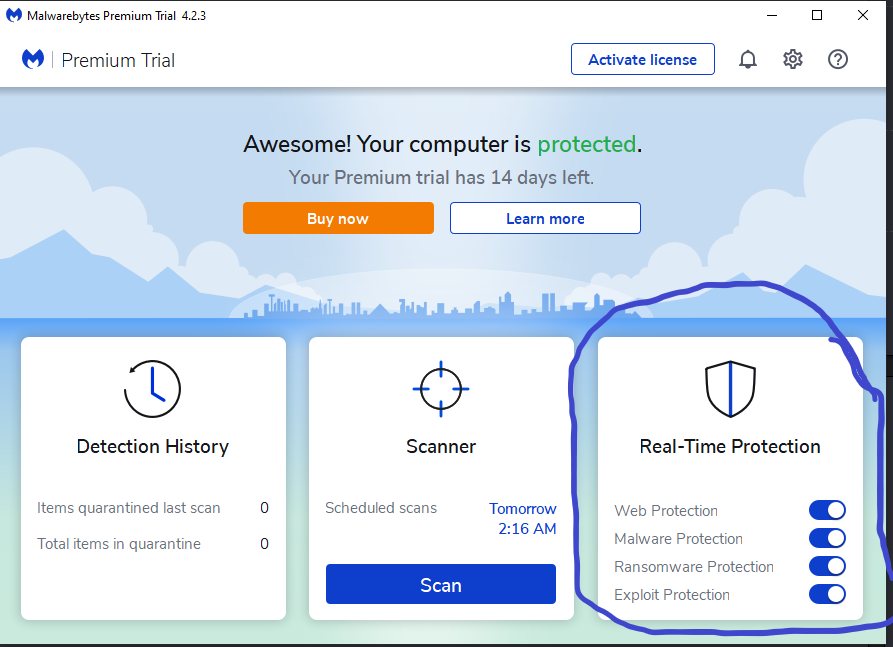
Task: Open scheduled scan time Tomorrow 2:16 AM
Action: pyautogui.click(x=523, y=519)
